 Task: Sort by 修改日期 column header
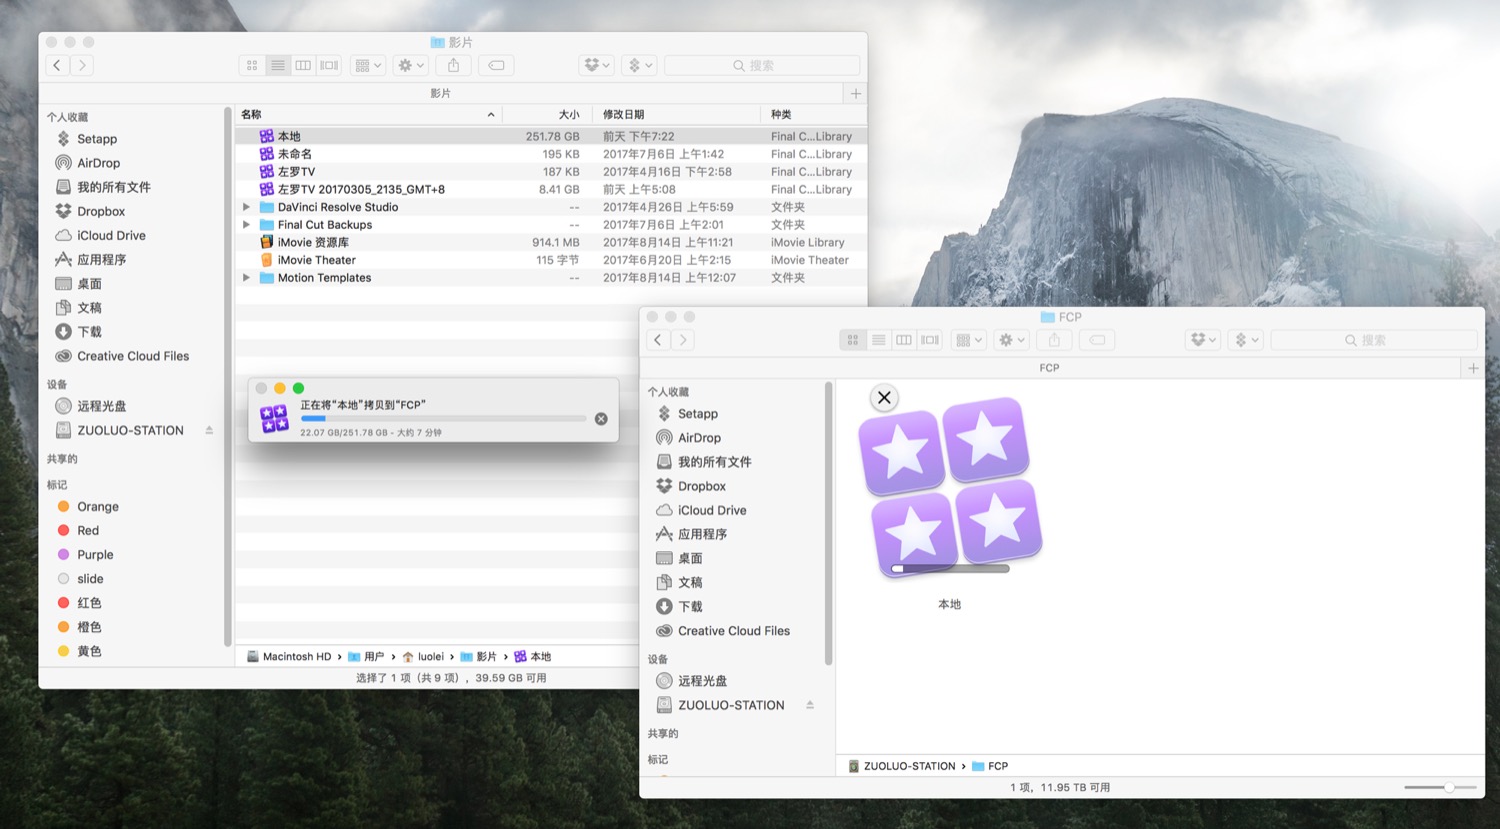[x=623, y=114]
